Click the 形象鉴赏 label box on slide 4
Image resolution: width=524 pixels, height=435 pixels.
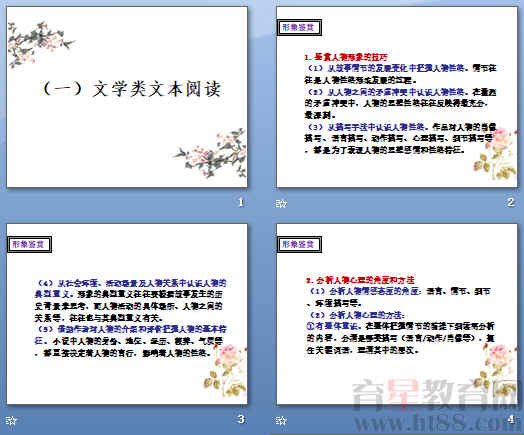(299, 245)
